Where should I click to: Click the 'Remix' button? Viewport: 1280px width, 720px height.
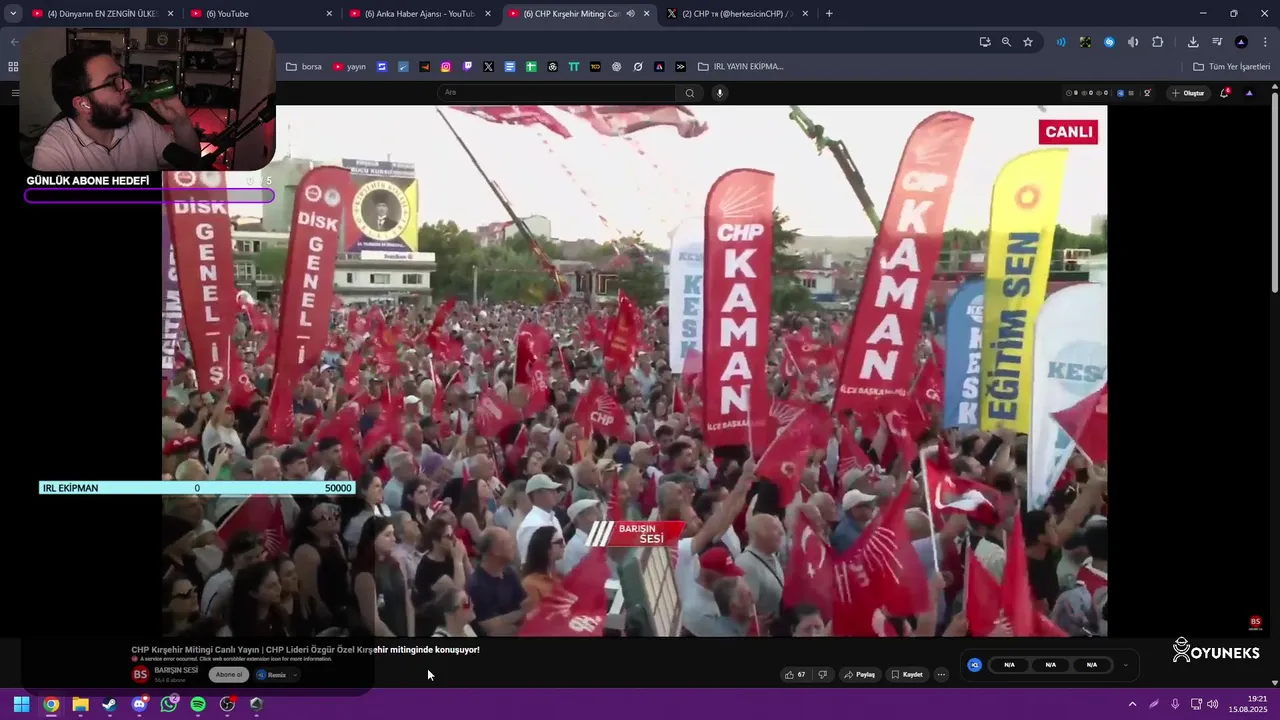(273, 675)
